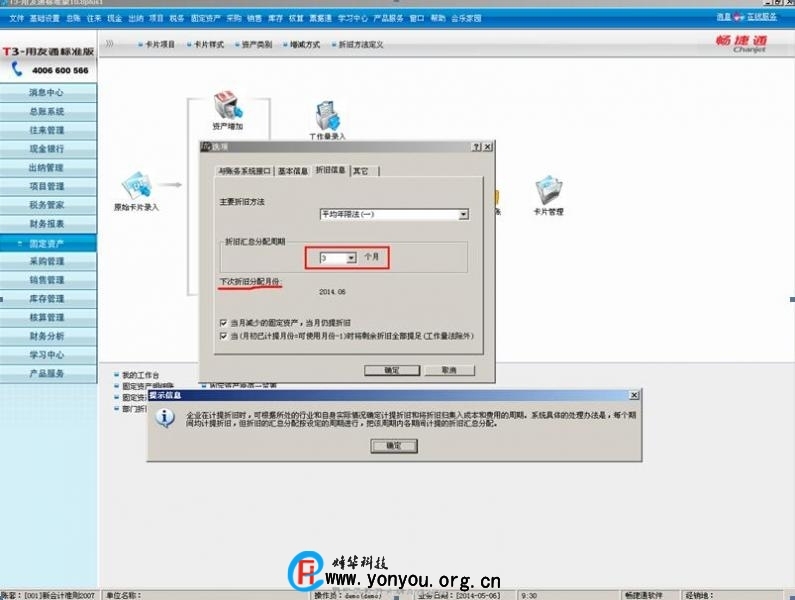Open the 基础设置 menu

point(45,18)
